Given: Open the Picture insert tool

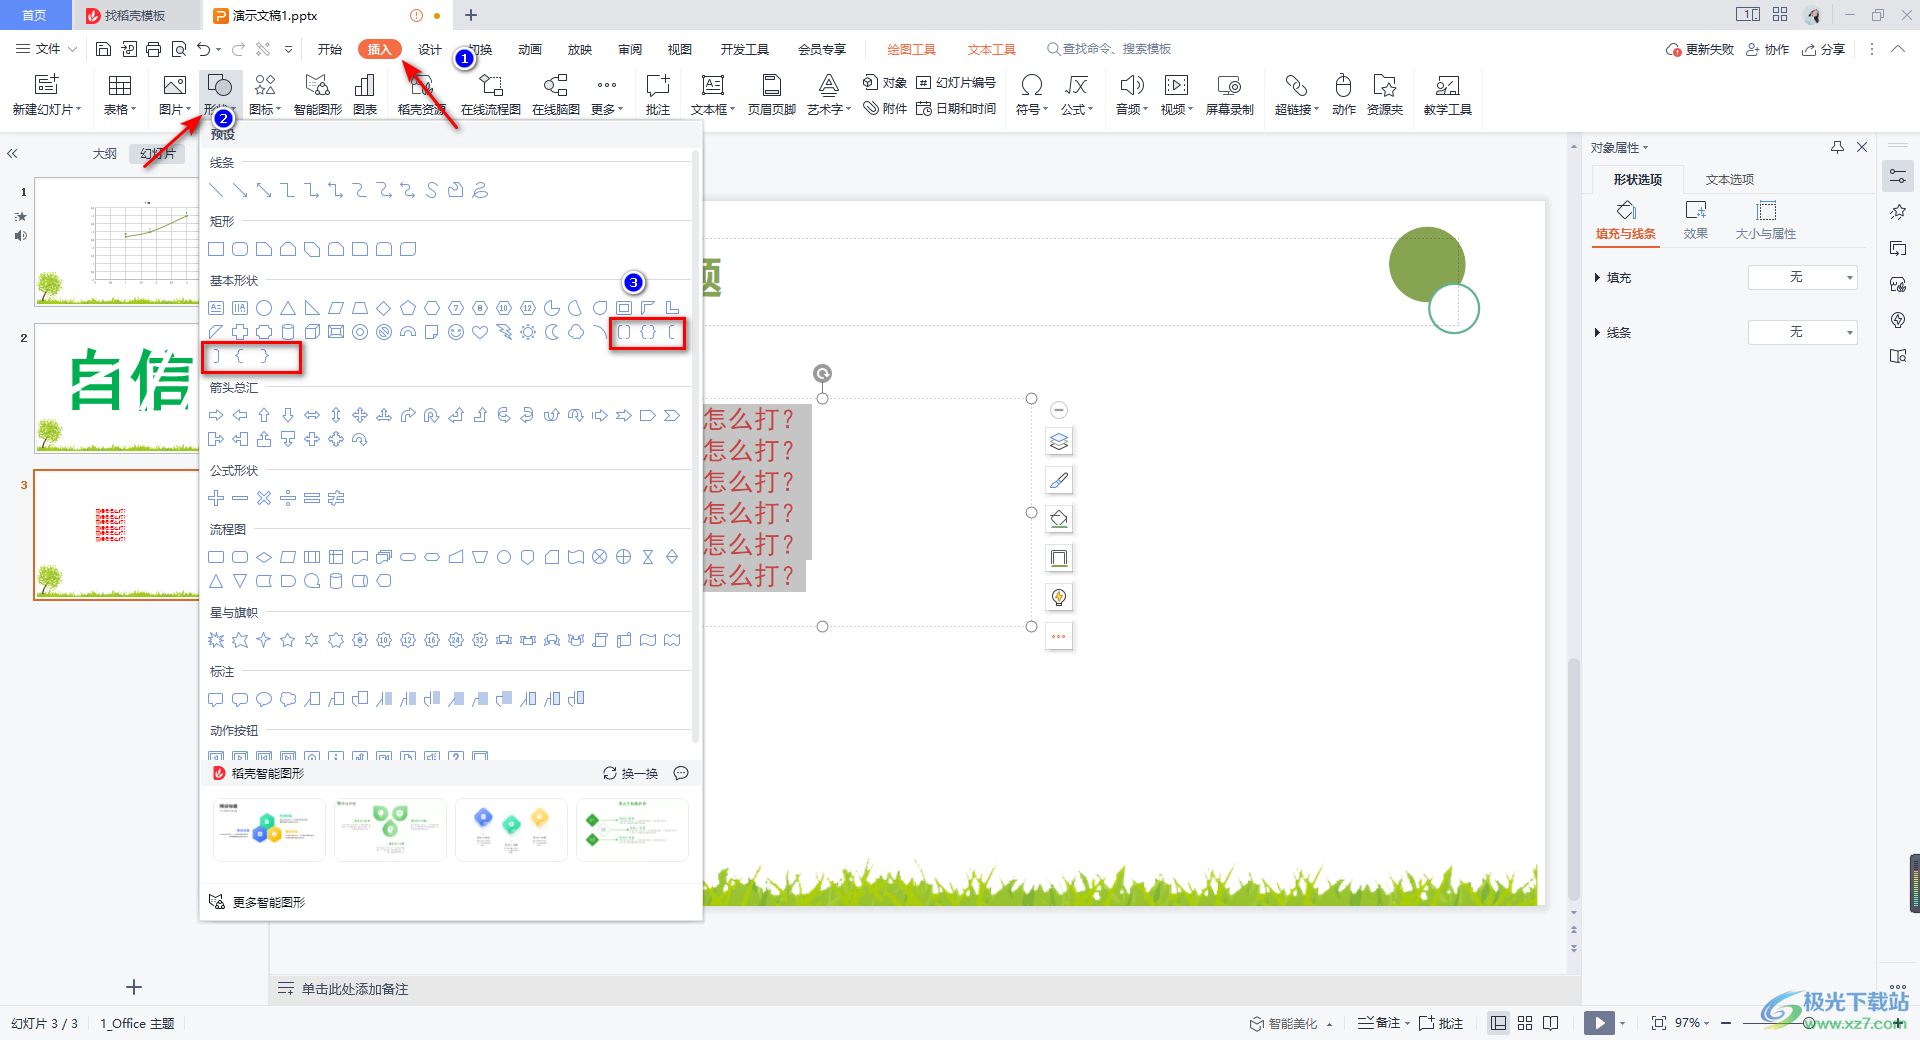Looking at the screenshot, I should 175,94.
